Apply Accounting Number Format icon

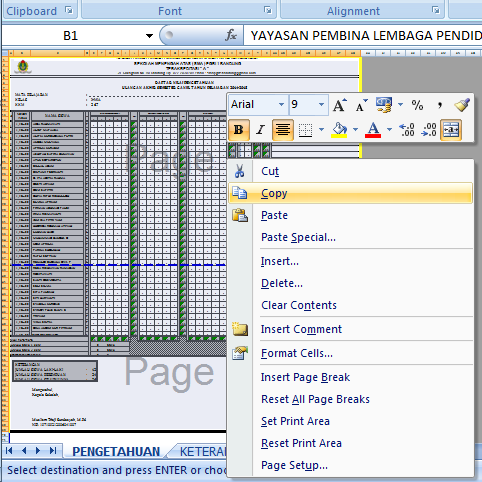click(x=384, y=105)
